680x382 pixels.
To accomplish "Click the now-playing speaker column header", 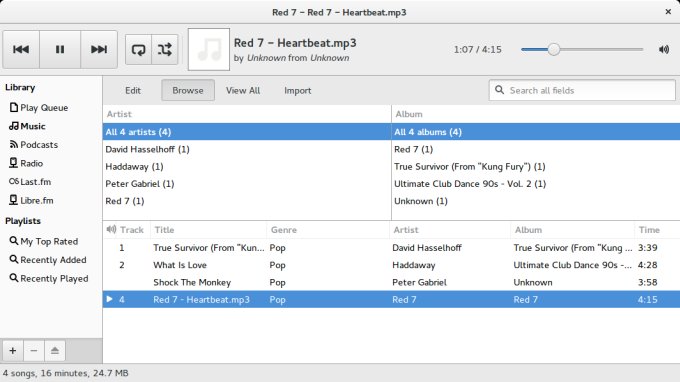I will pos(111,229).
